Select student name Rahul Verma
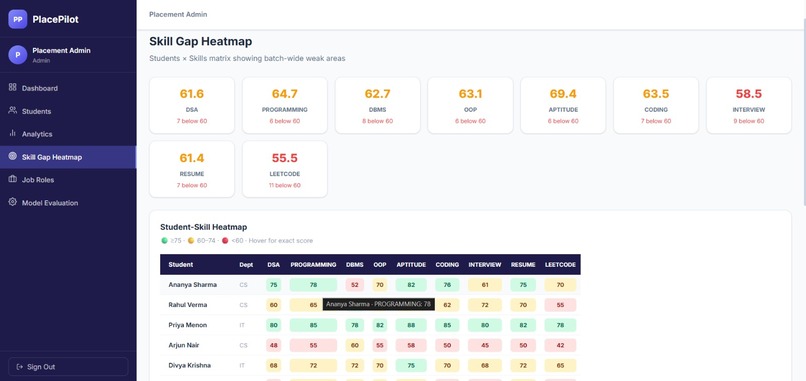 [x=188, y=305]
